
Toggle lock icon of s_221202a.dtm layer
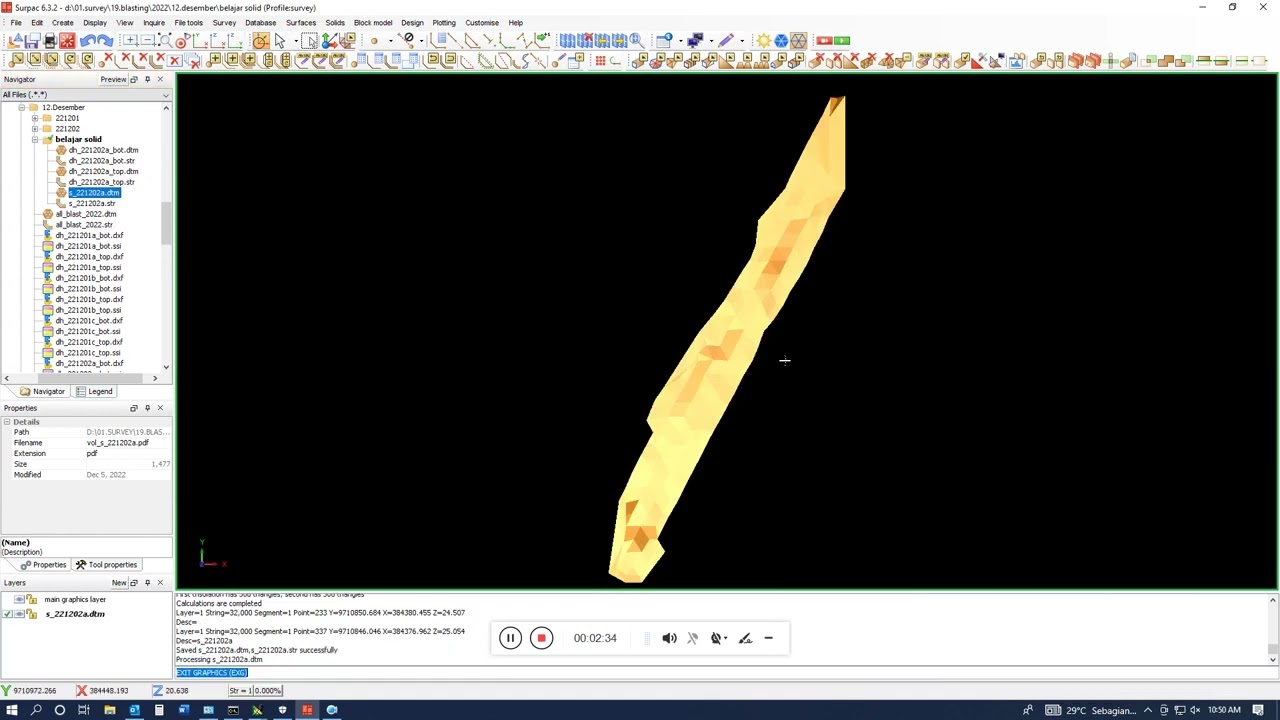click(x=31, y=614)
